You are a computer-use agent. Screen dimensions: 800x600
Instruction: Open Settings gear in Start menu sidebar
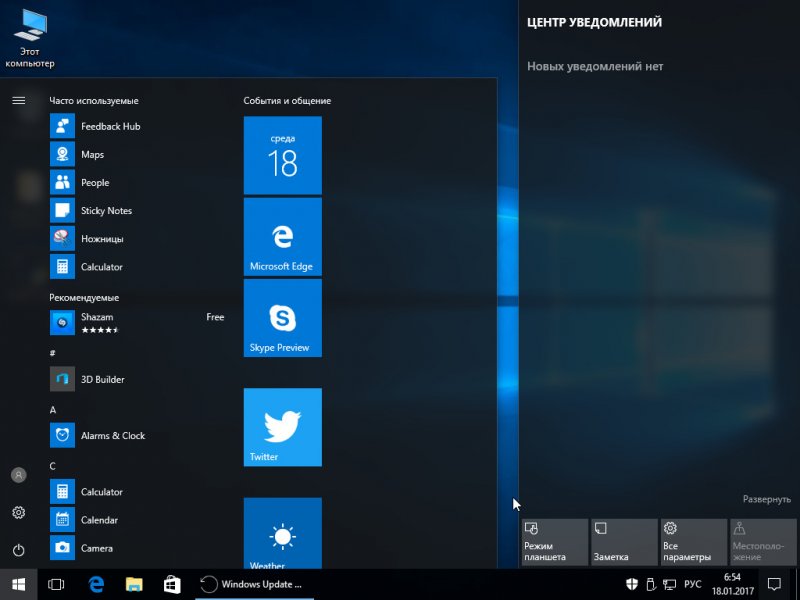[x=18, y=512]
